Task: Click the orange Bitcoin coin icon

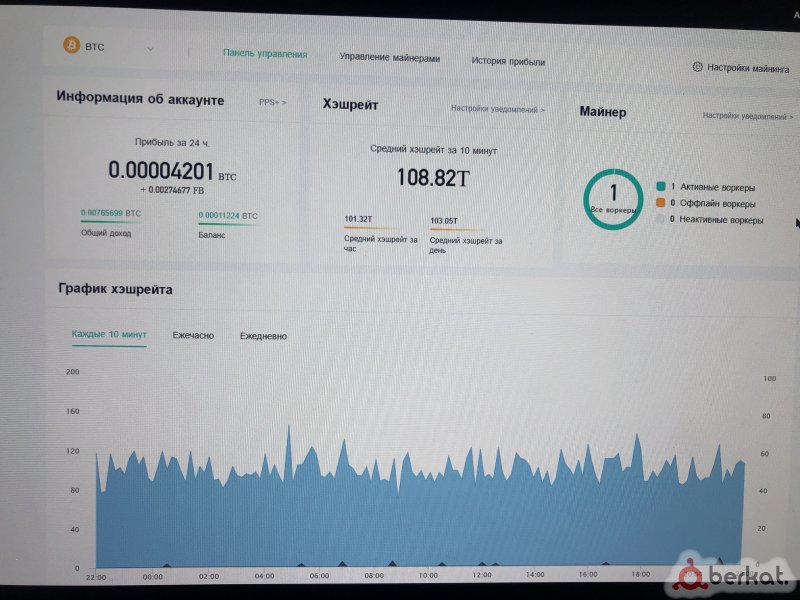Action: coord(71,46)
